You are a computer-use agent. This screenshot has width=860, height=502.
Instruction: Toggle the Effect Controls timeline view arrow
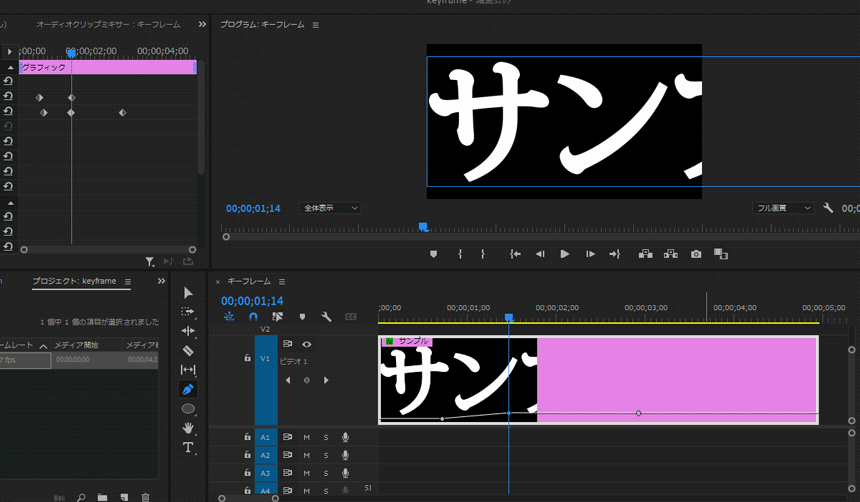coord(9,52)
